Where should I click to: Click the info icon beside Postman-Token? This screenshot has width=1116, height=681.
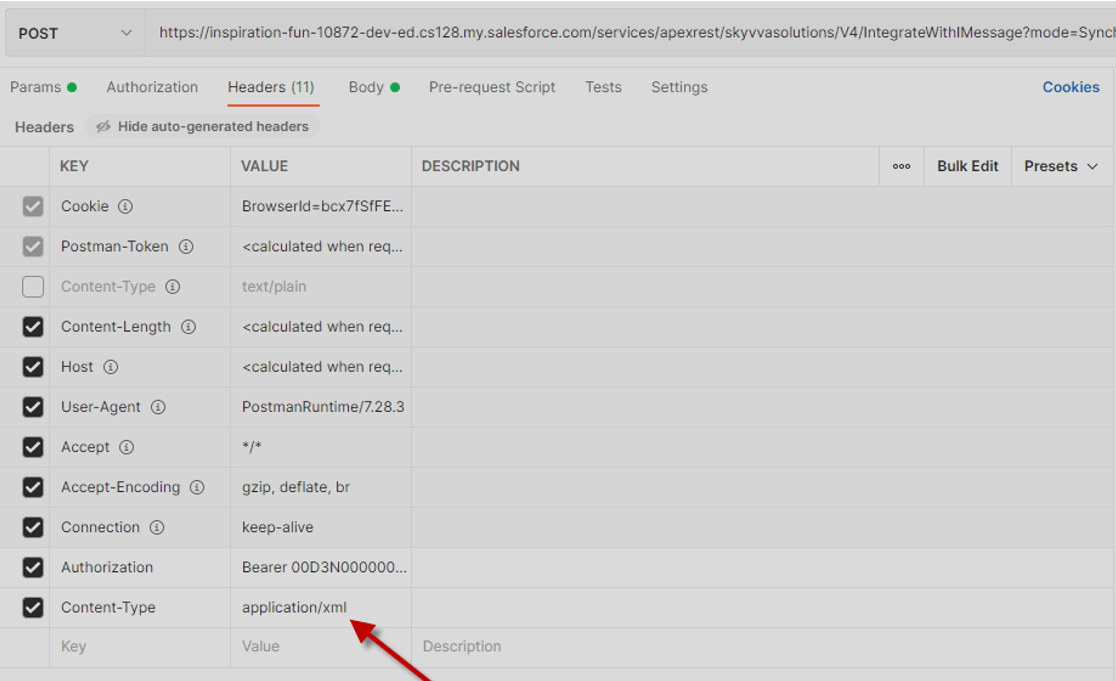pyautogui.click(x=185, y=247)
